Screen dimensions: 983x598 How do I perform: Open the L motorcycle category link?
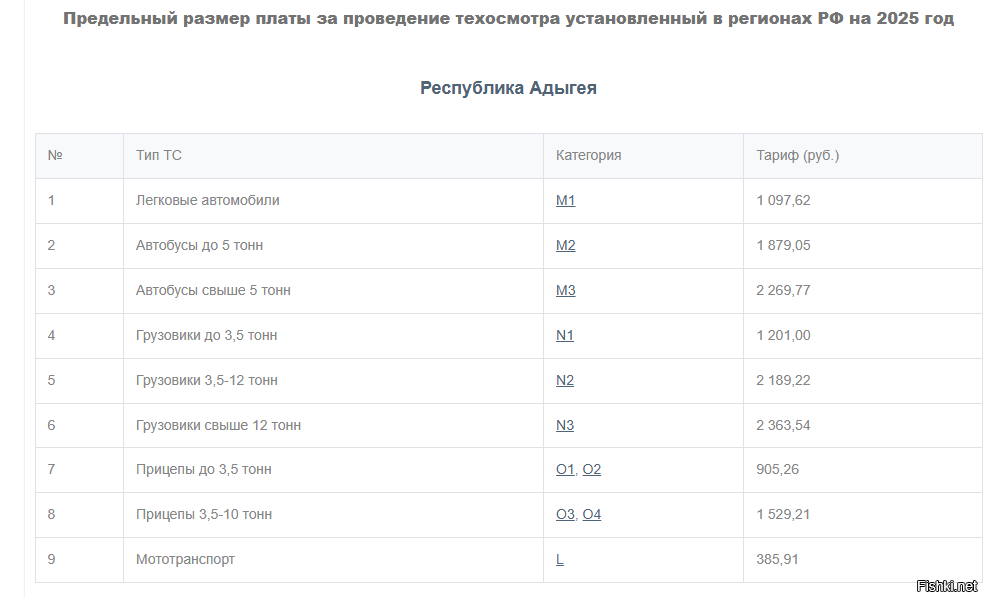560,559
